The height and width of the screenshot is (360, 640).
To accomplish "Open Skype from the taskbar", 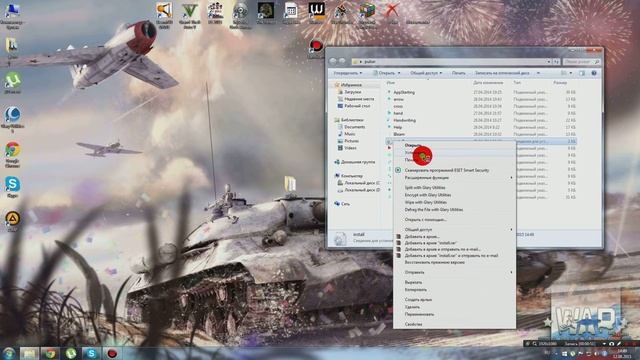I will click(x=91, y=353).
